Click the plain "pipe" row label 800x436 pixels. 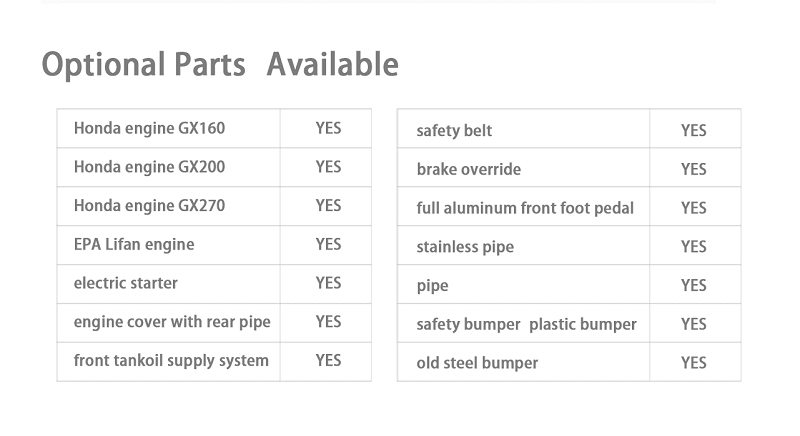432,286
